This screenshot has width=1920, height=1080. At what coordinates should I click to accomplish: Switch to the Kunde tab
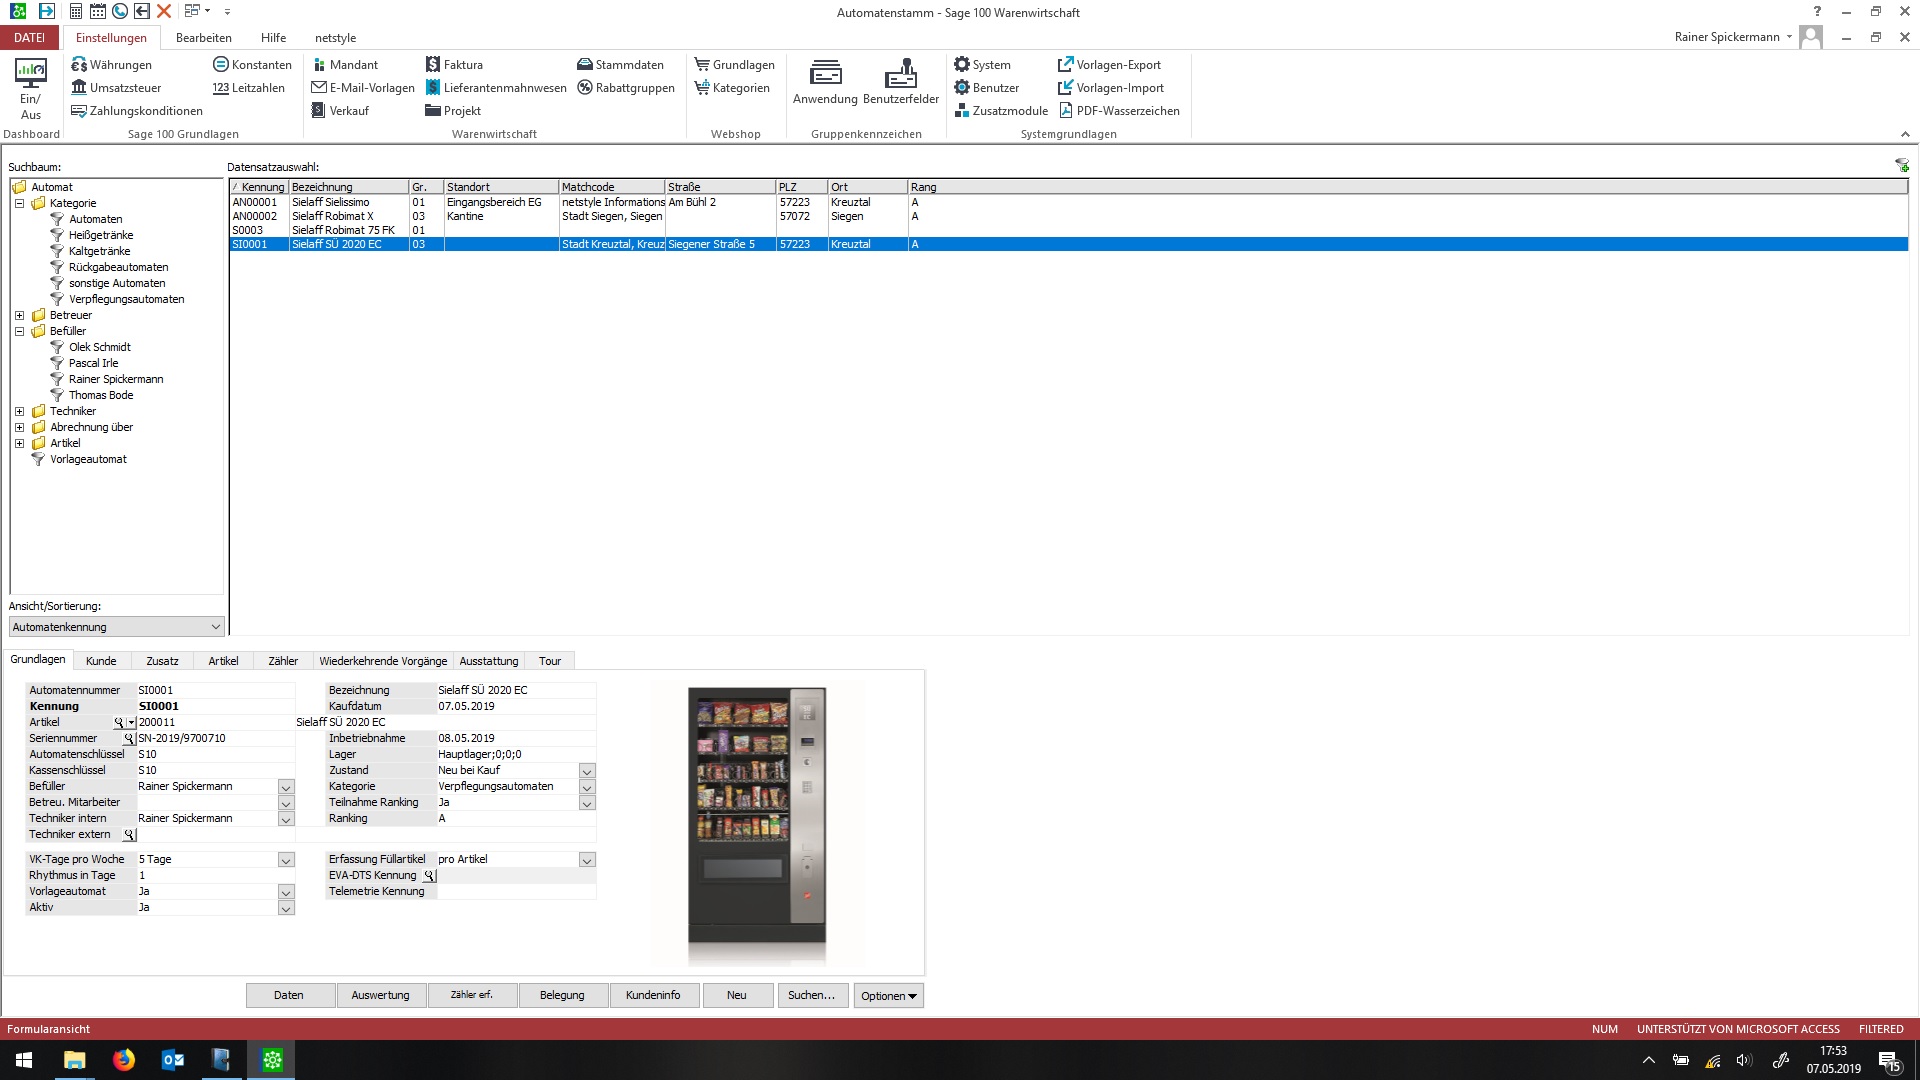point(101,661)
